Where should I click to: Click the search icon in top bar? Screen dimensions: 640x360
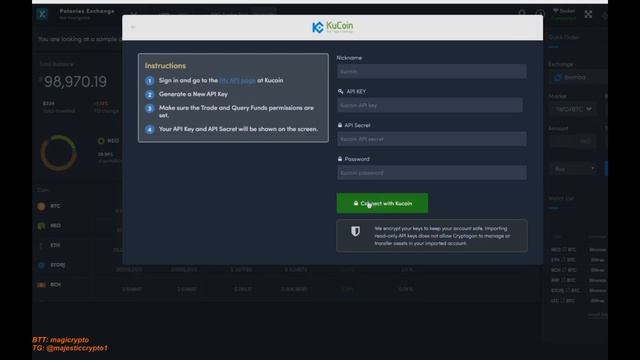[522, 13]
